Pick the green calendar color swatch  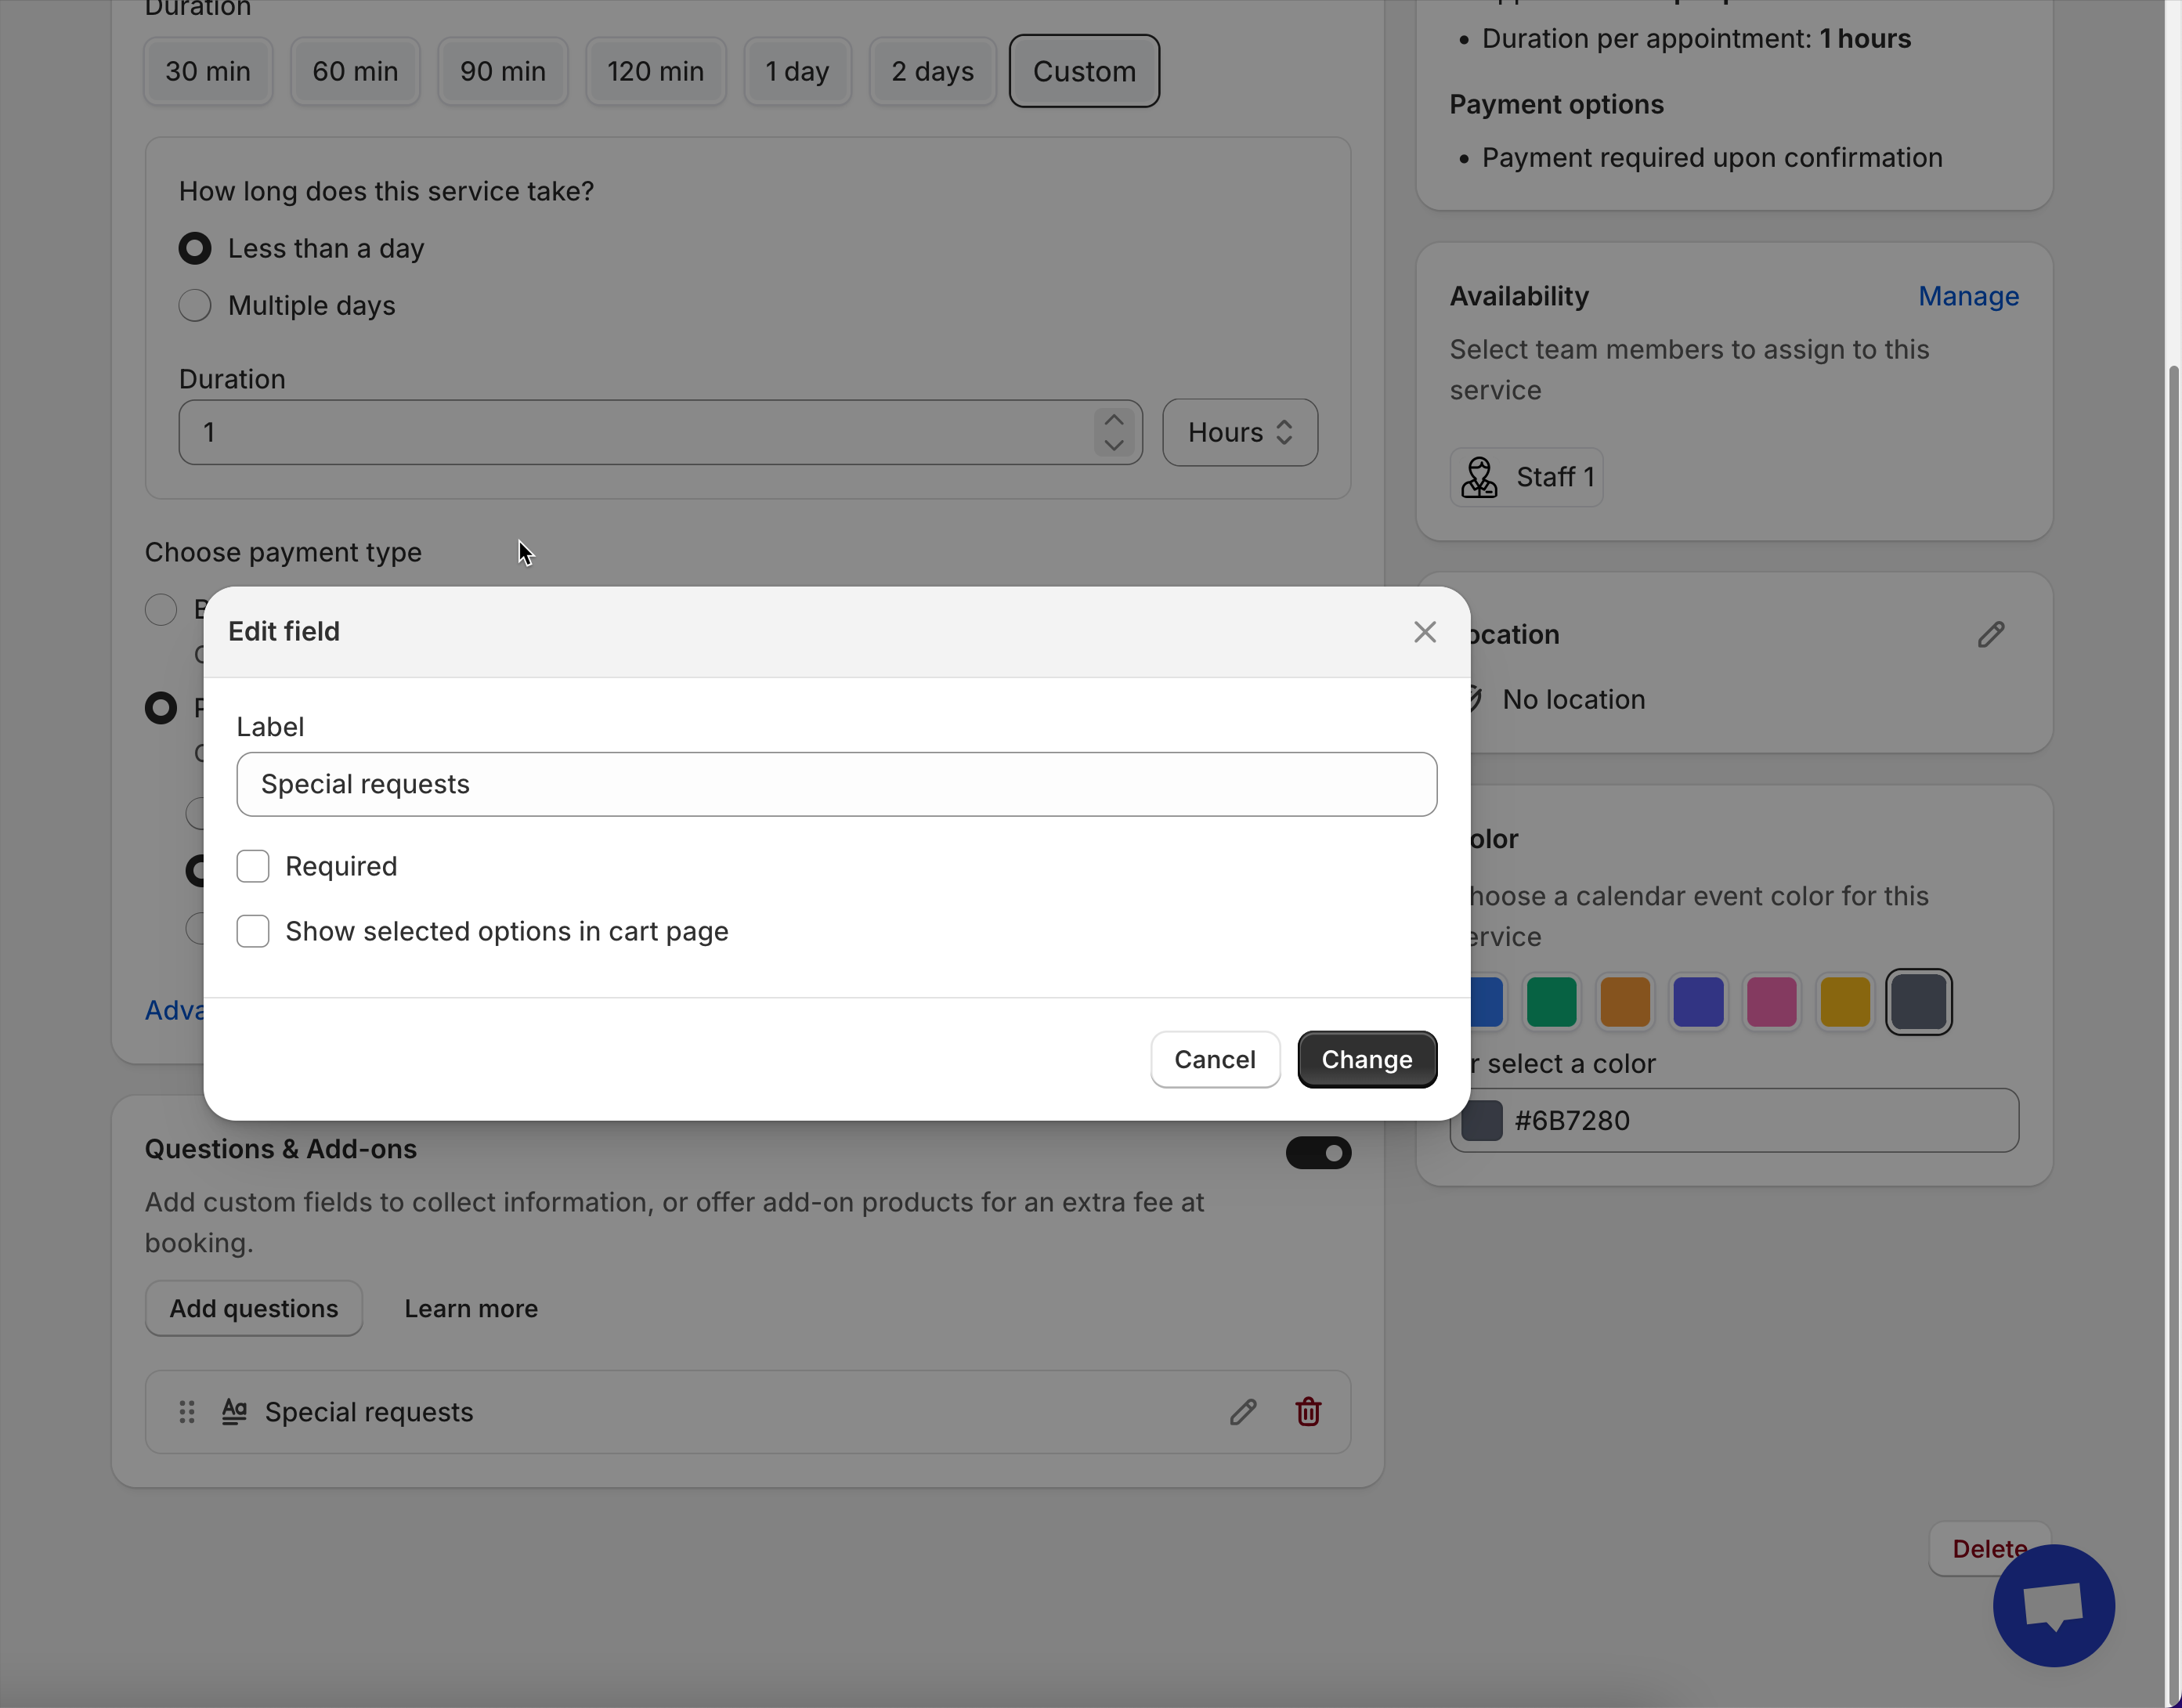[1551, 1001]
